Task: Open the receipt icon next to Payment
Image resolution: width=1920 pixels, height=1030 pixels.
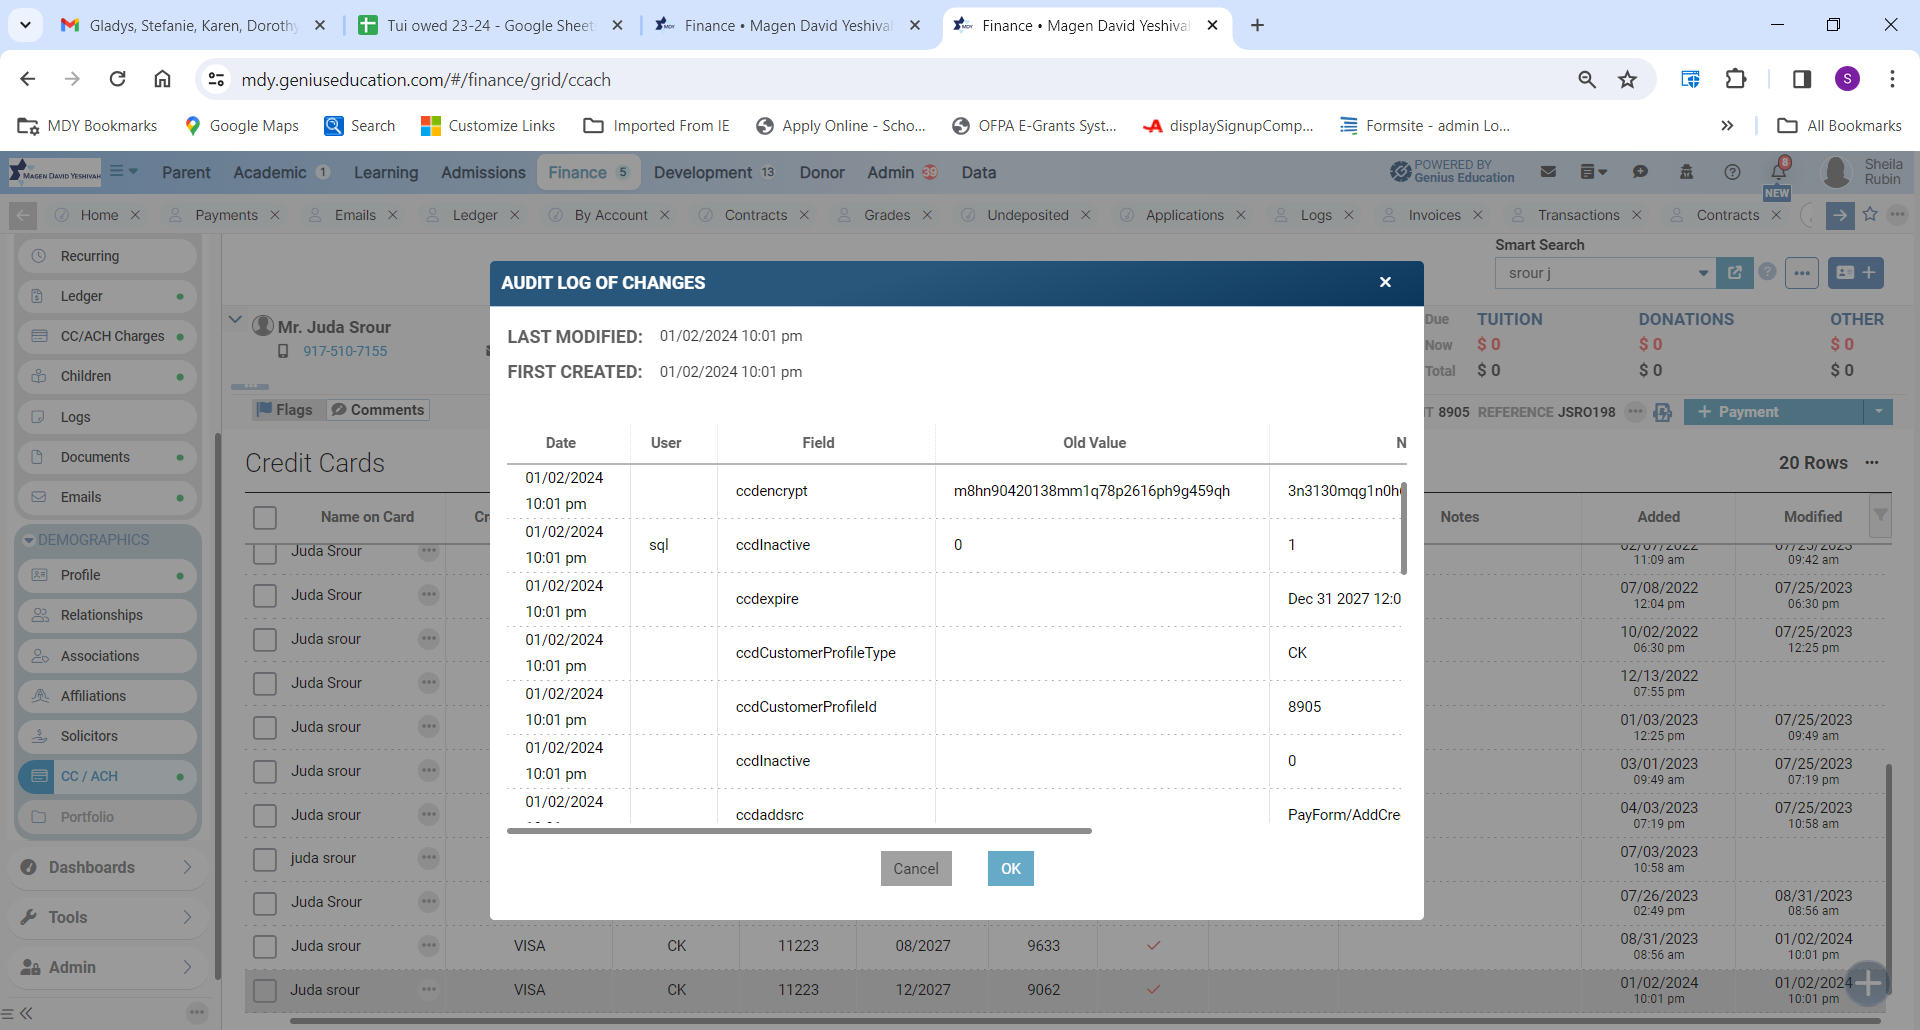Action: tap(1663, 412)
